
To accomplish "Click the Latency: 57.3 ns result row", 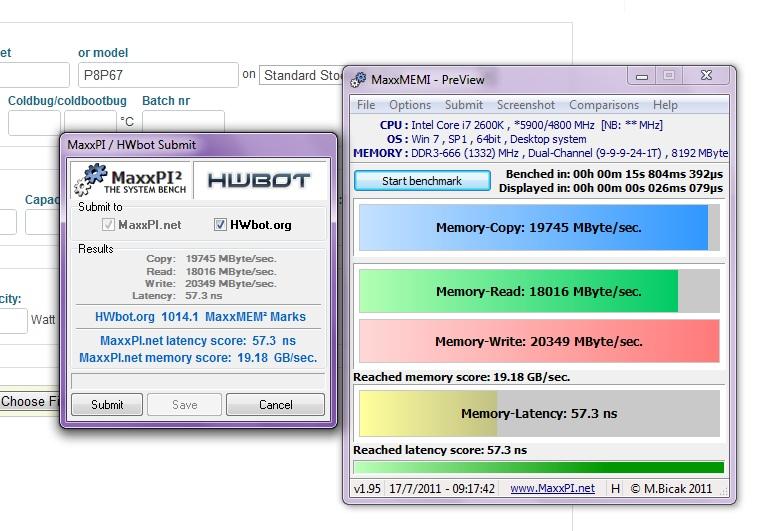I will (177, 295).
